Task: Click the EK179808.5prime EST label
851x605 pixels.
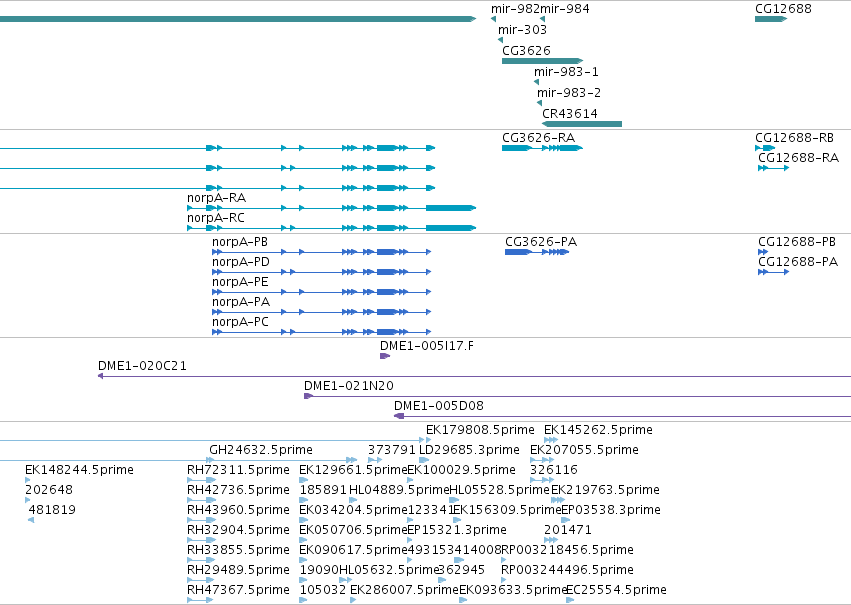Action: [480, 430]
